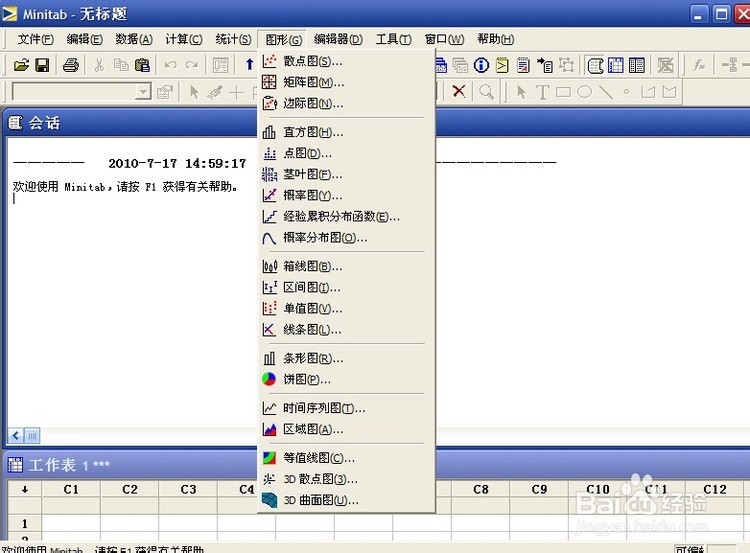This screenshot has height=553, width=750.
Task: Click the Session window toolbar icon
Action: coord(595,65)
